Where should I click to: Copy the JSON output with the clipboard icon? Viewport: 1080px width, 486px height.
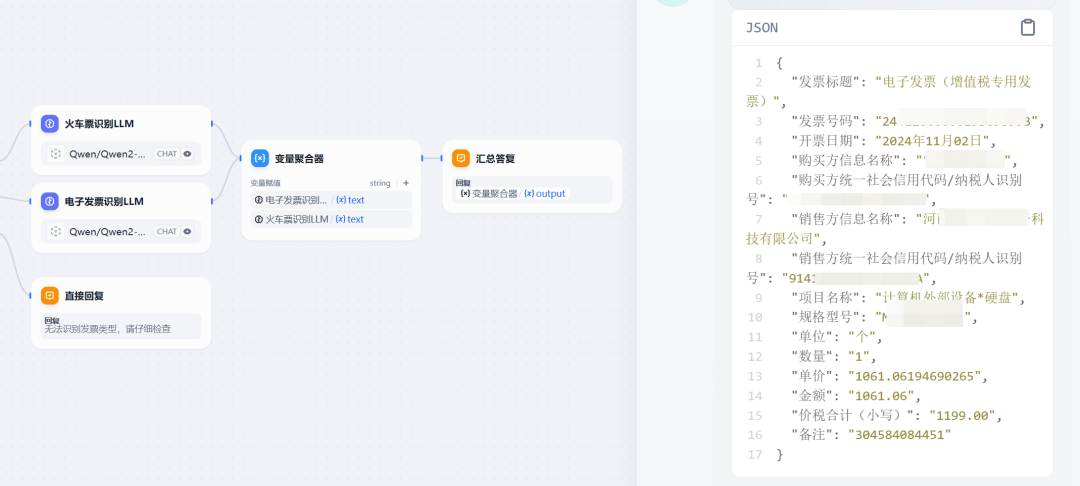coord(1027,28)
